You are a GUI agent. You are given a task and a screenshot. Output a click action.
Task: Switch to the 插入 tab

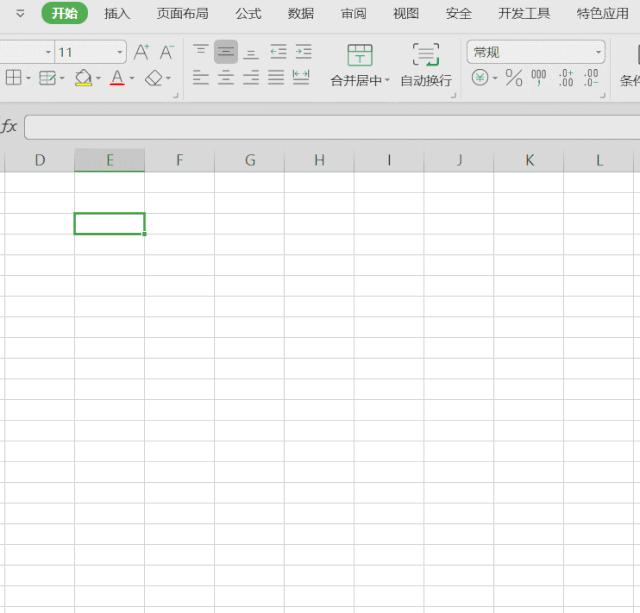(x=117, y=13)
